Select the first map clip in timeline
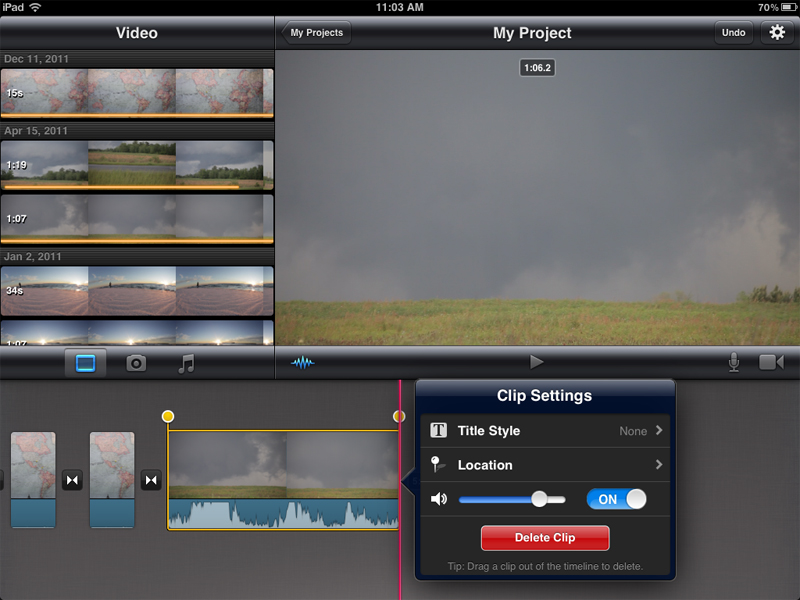 pos(33,480)
